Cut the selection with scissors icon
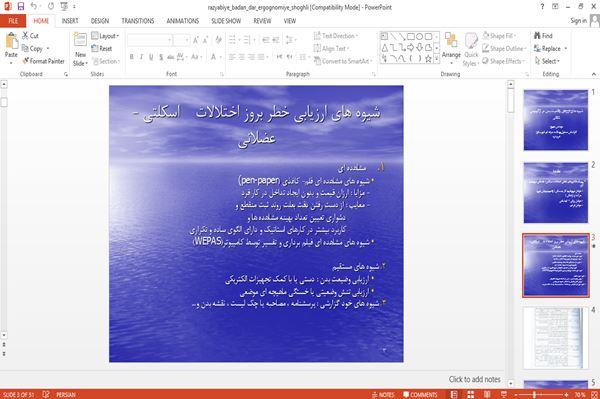 (x=26, y=36)
